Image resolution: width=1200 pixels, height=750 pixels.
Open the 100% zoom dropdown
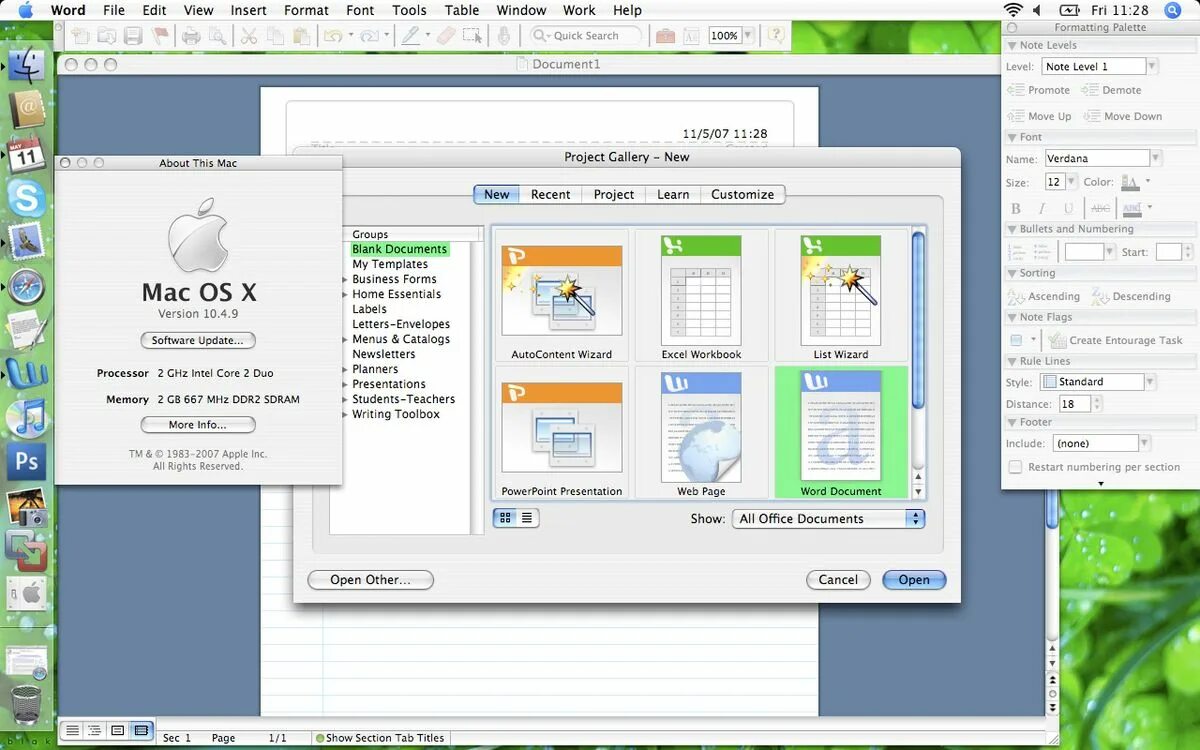(748, 35)
